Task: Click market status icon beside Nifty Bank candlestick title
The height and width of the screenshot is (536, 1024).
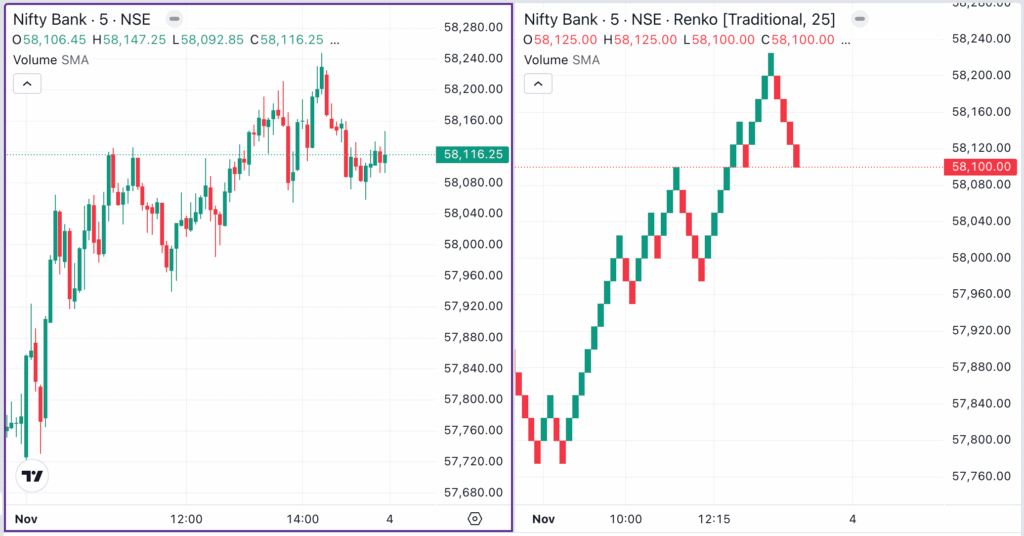Action: (174, 19)
